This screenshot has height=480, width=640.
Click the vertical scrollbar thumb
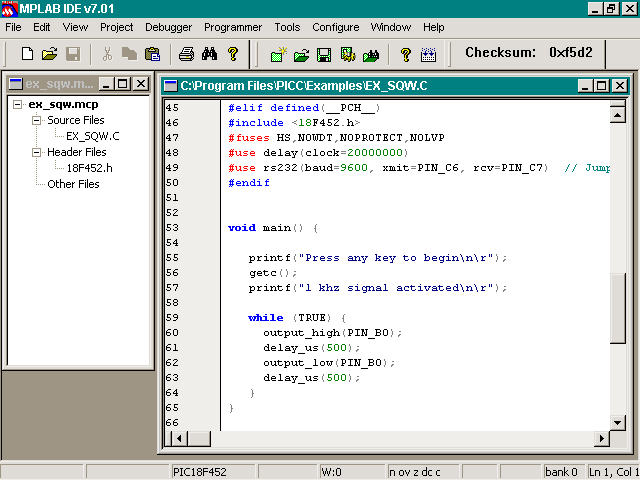[618, 309]
